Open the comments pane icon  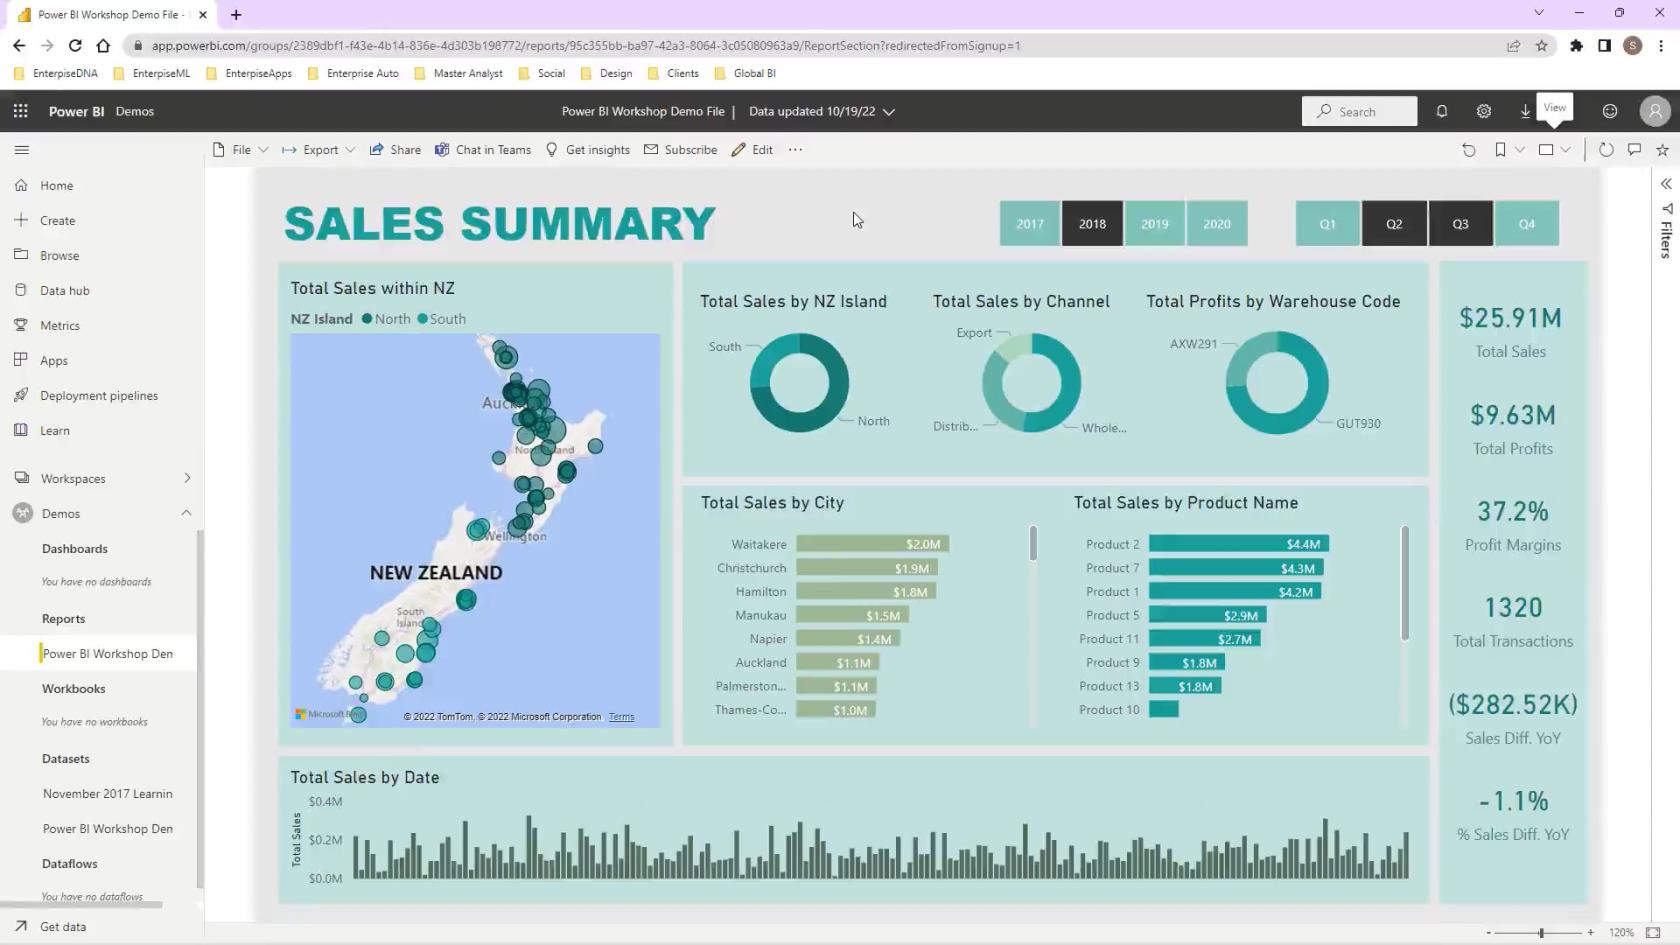pos(1634,150)
